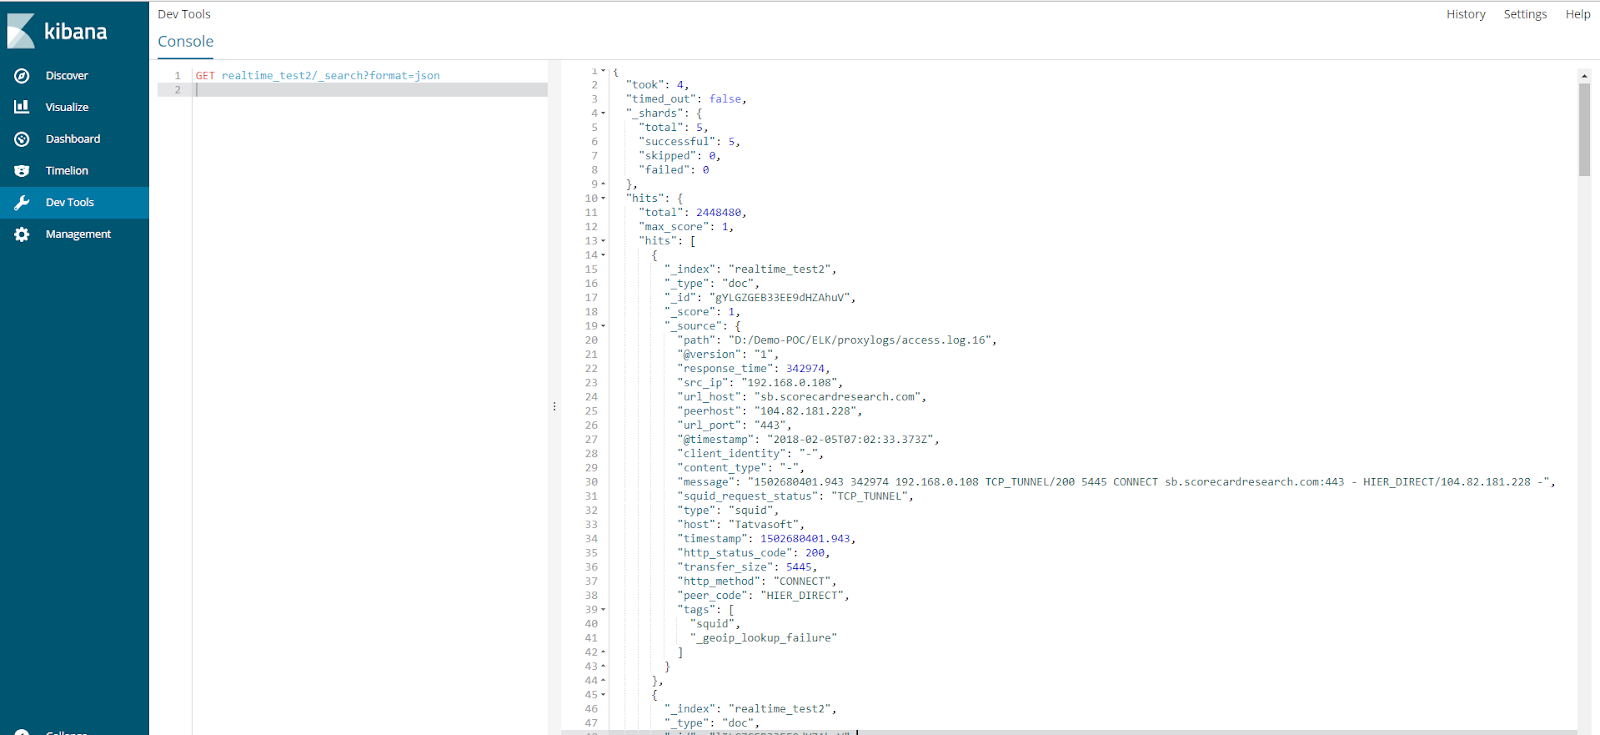This screenshot has width=1600, height=735.
Task: Navigate to Timelion
Action: click(x=67, y=171)
